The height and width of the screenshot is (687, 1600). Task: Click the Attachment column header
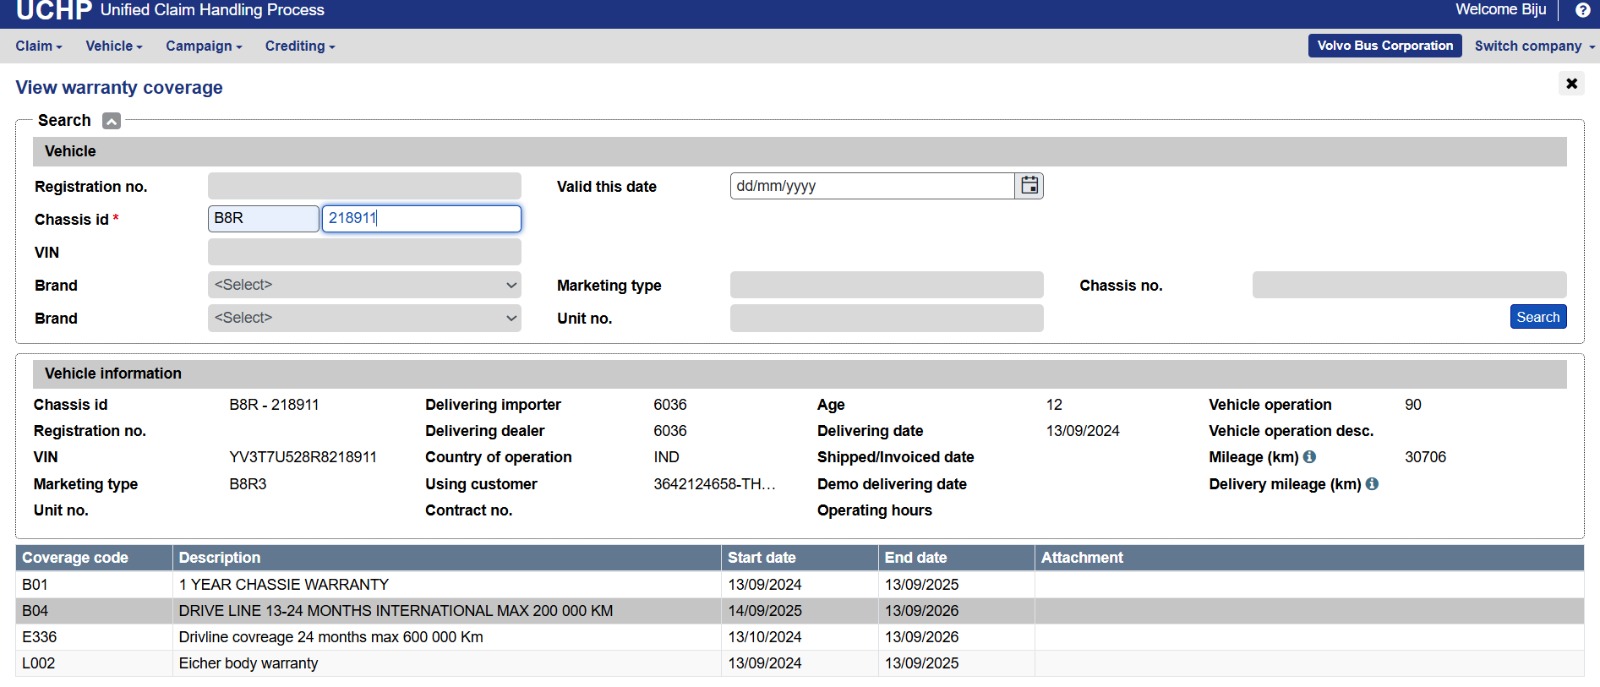[1310, 558]
